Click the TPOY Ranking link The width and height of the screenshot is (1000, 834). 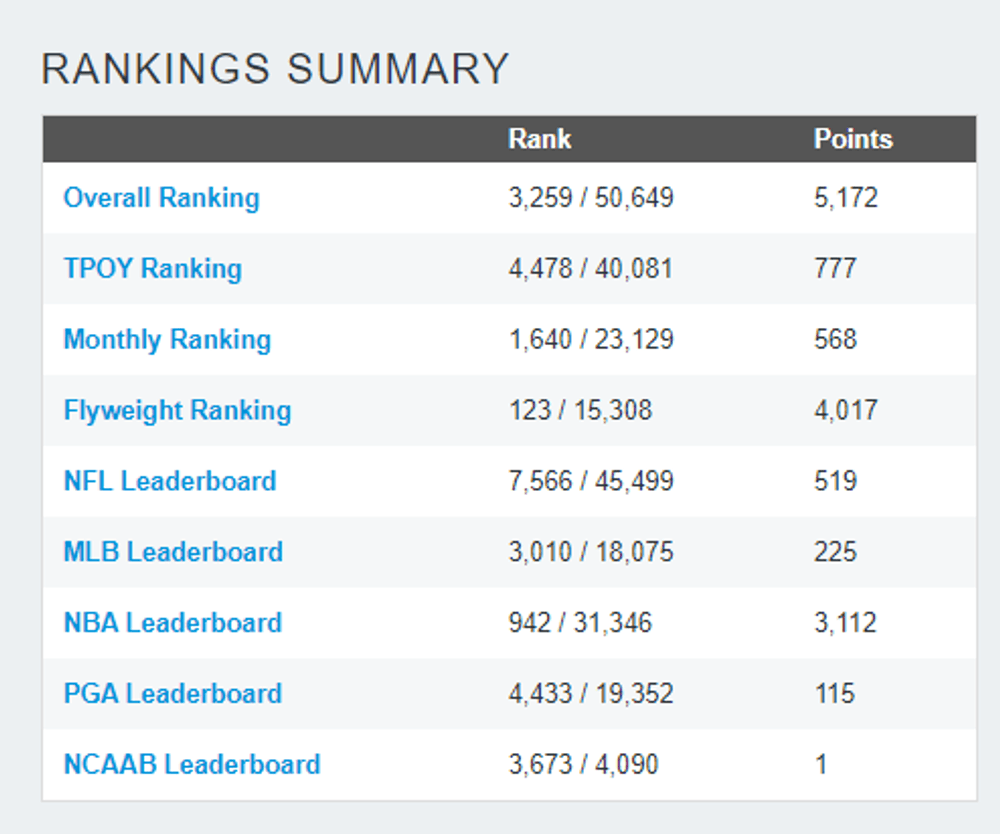[152, 269]
